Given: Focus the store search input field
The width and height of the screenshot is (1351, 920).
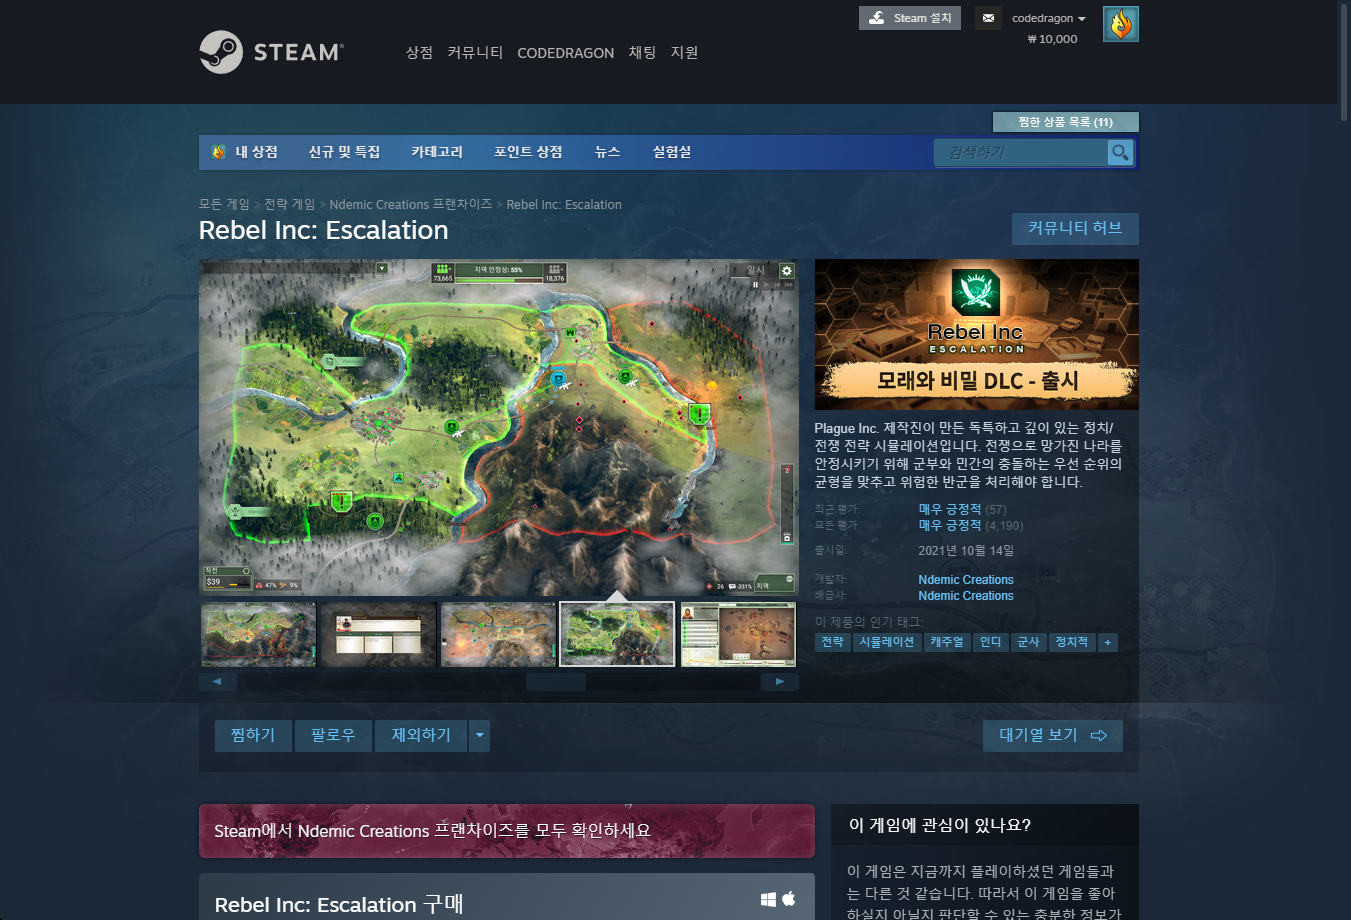Looking at the screenshot, I should click(x=1021, y=152).
